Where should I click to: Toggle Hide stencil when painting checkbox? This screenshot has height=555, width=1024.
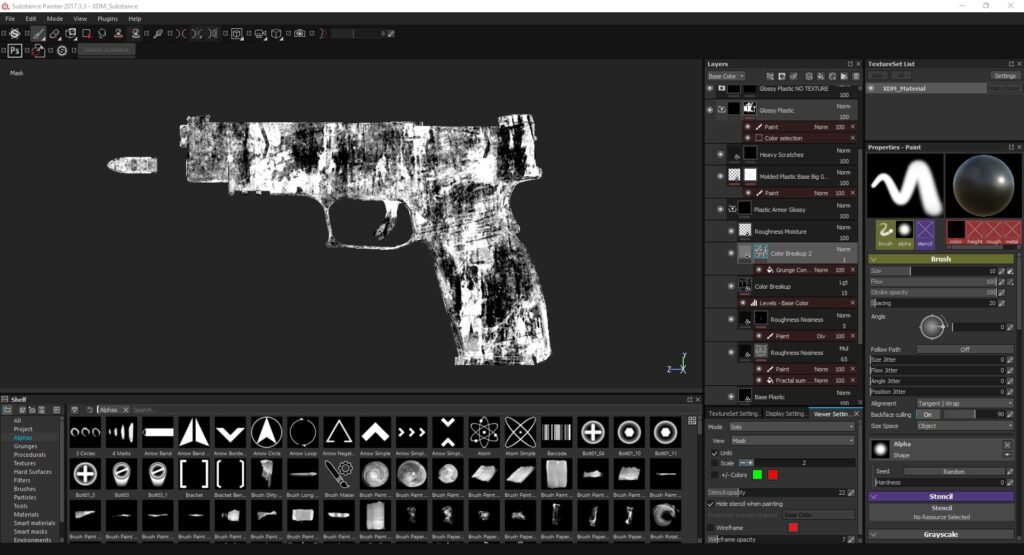[x=711, y=504]
